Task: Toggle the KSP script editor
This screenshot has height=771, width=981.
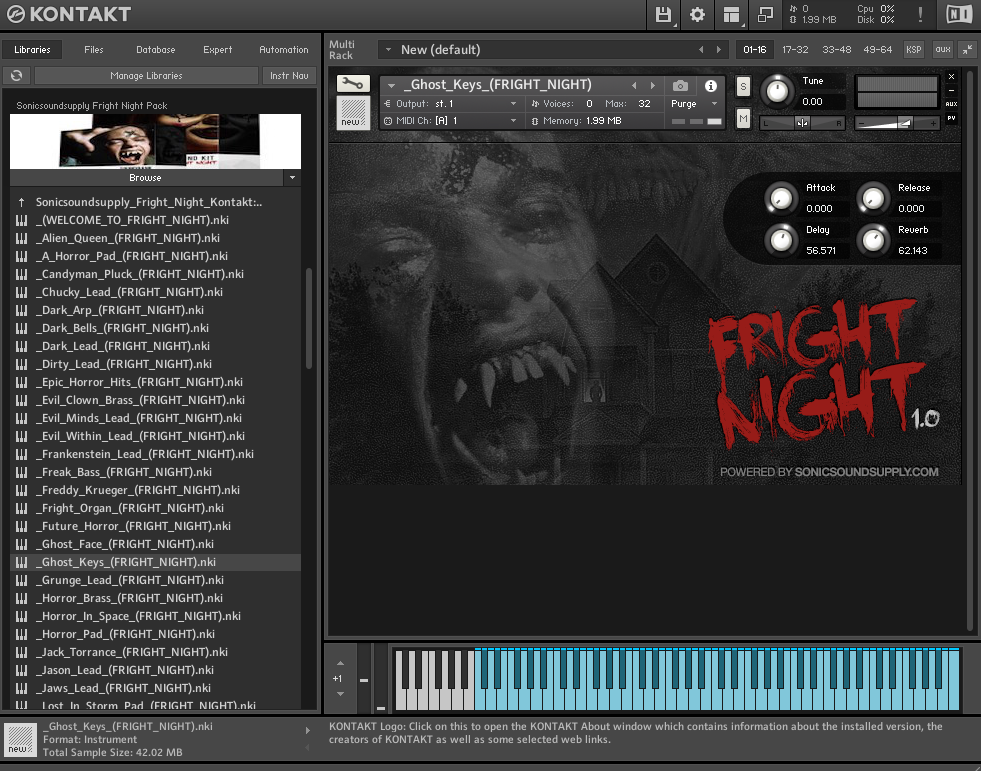Action: [913, 49]
